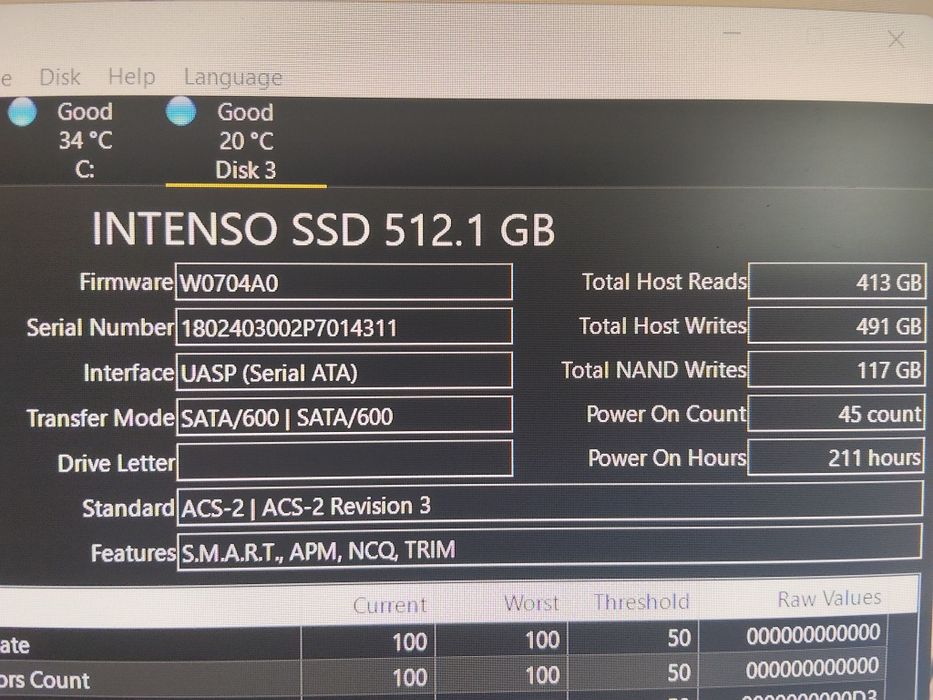The width and height of the screenshot is (933, 700).
Task: Click the Current column header
Action: [x=390, y=605]
